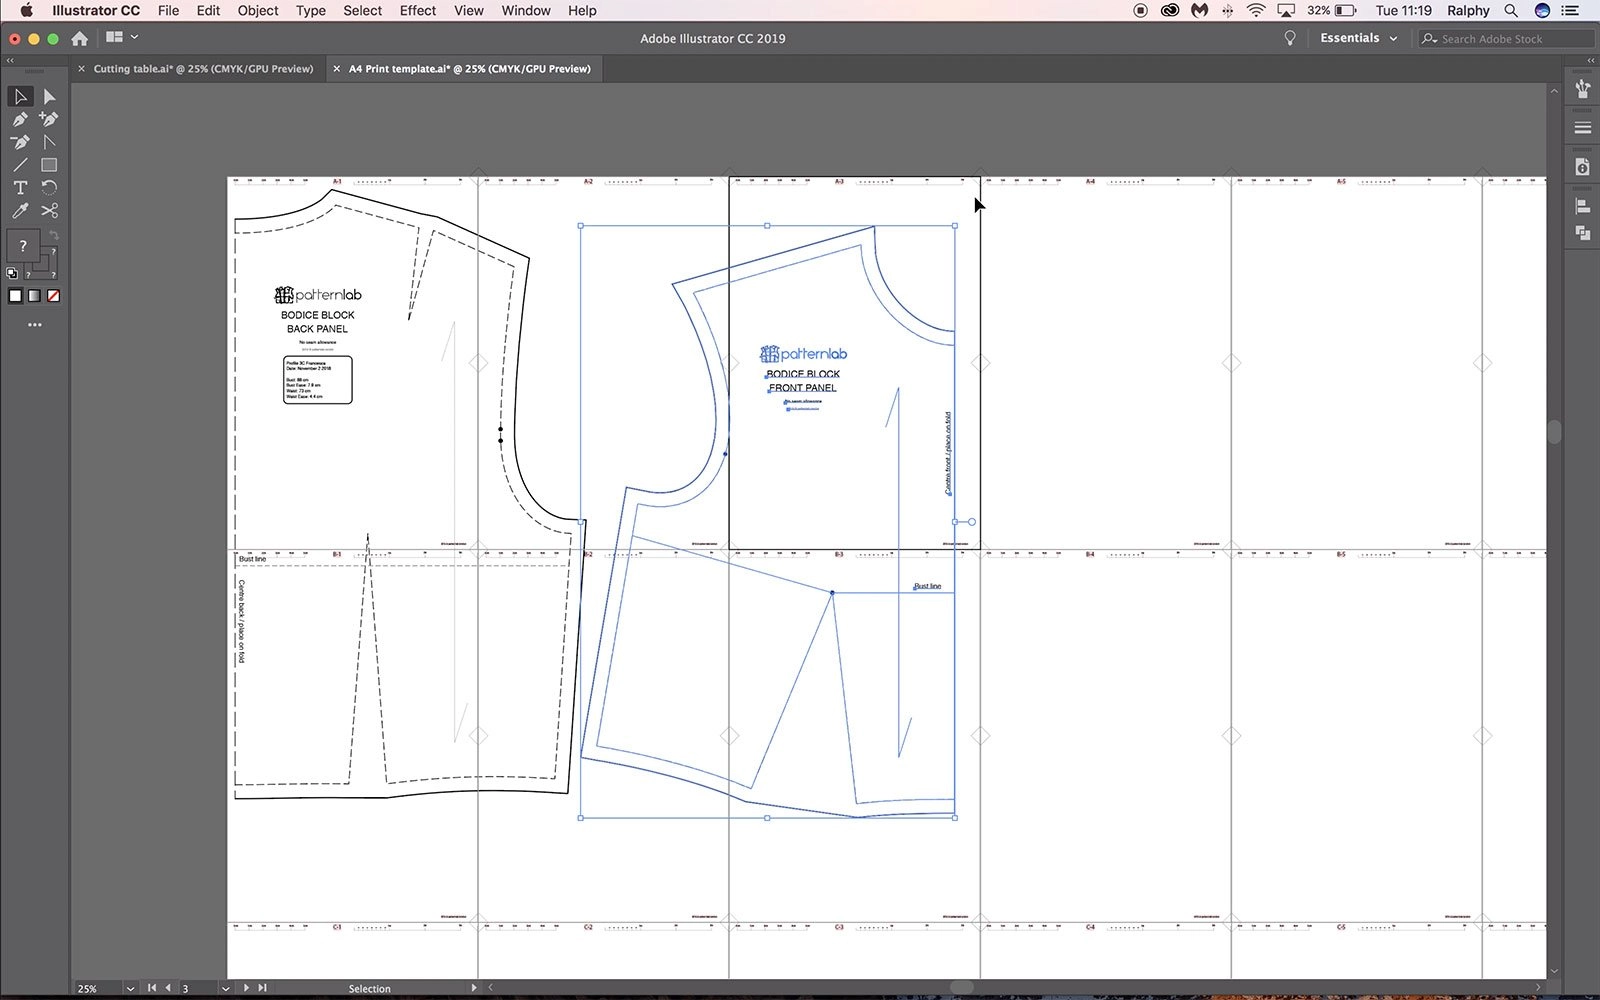Go to previous artboard
Image resolution: width=1600 pixels, height=1000 pixels.
tap(168, 988)
